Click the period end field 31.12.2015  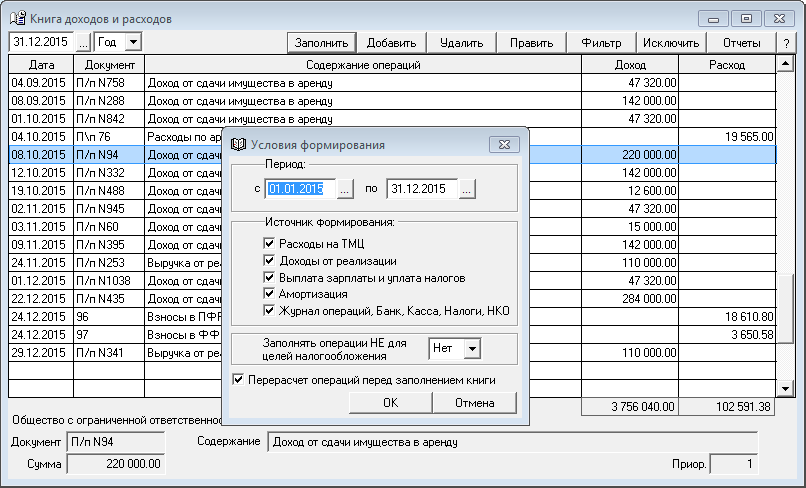[422, 189]
